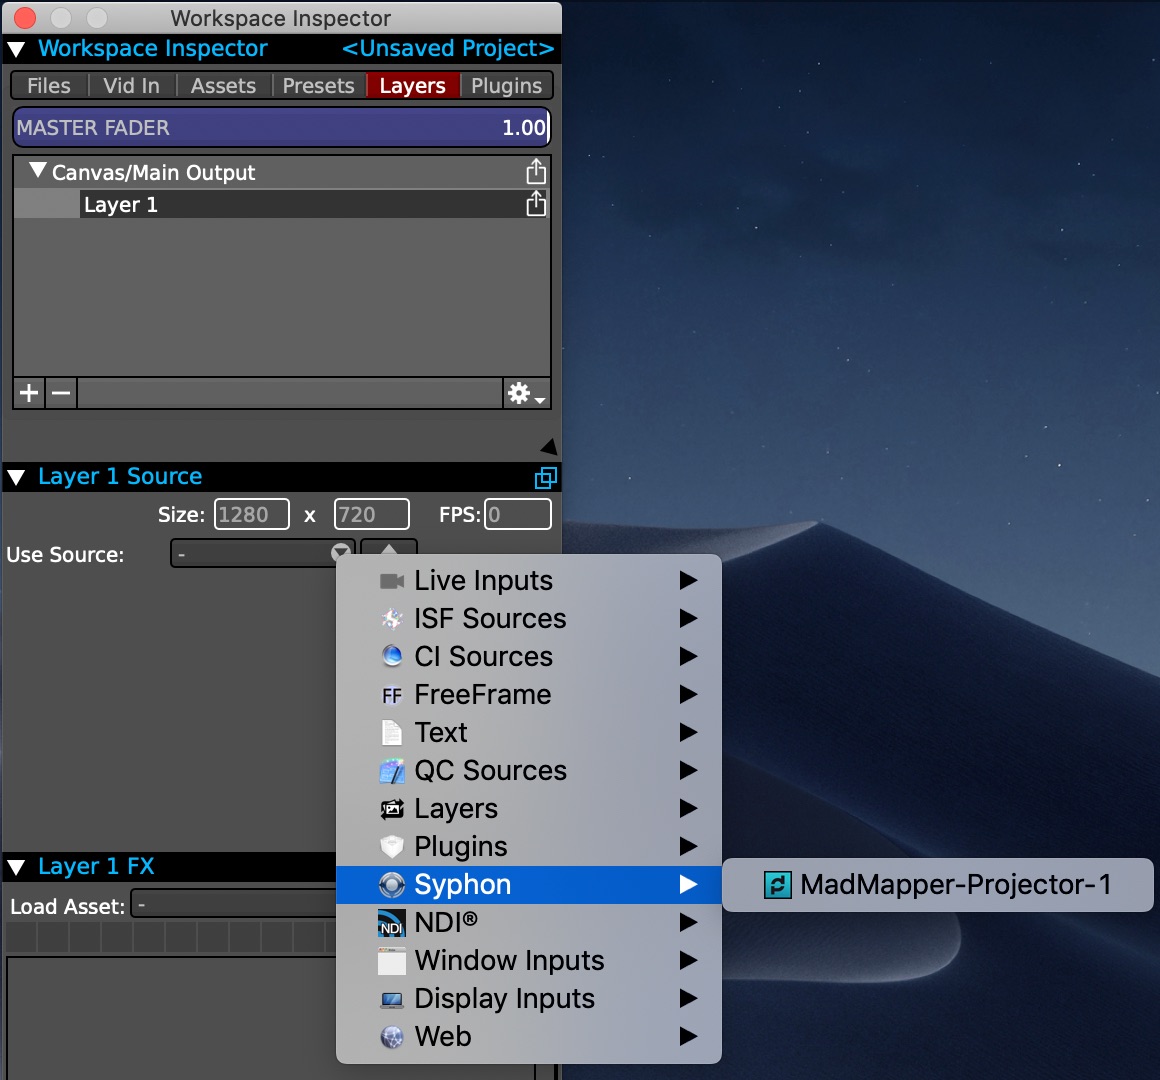The image size is (1160, 1080).
Task: Pop out the Layer 1 Source panel
Action: tap(545, 477)
